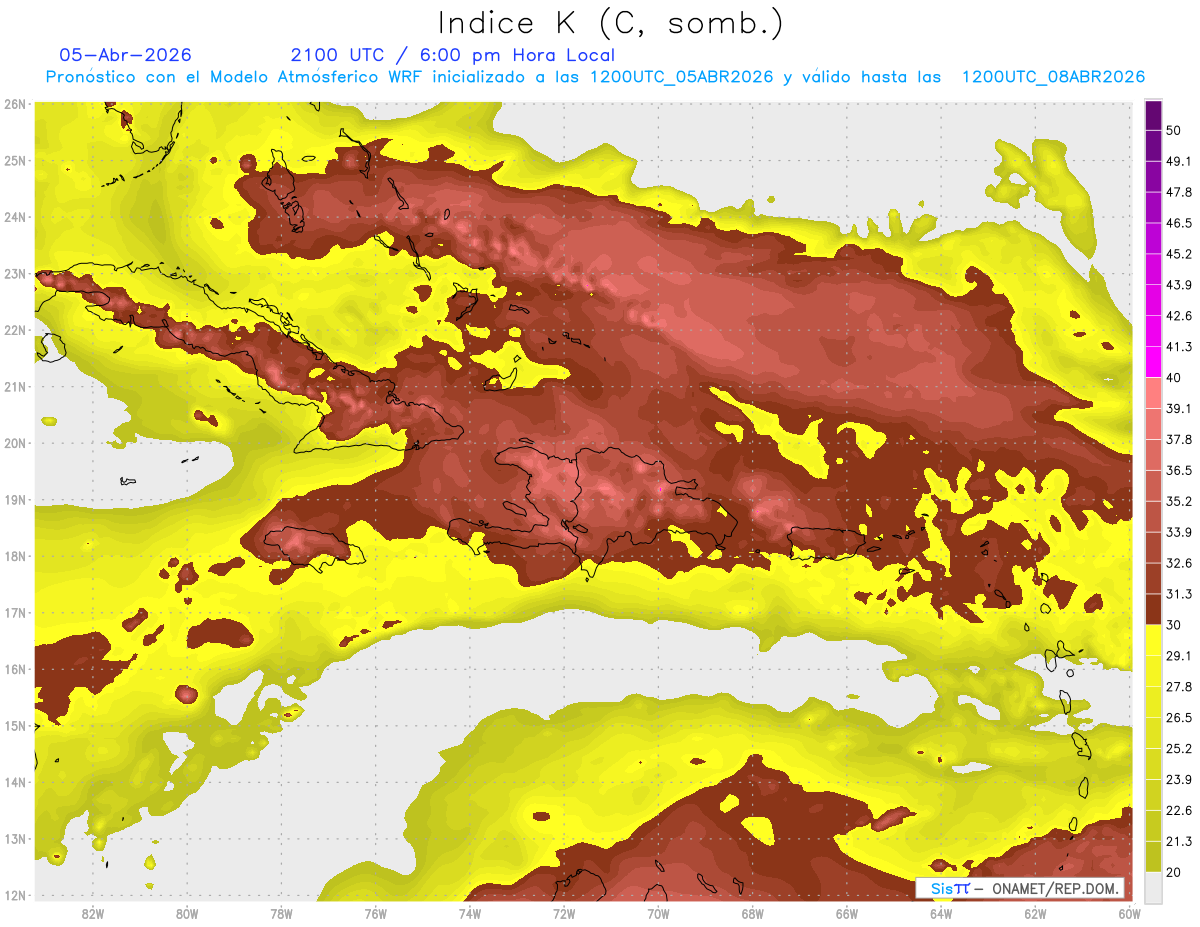Select the magenta 41.3 legend color block
Screen dimensions: 1200x927
point(1152,361)
